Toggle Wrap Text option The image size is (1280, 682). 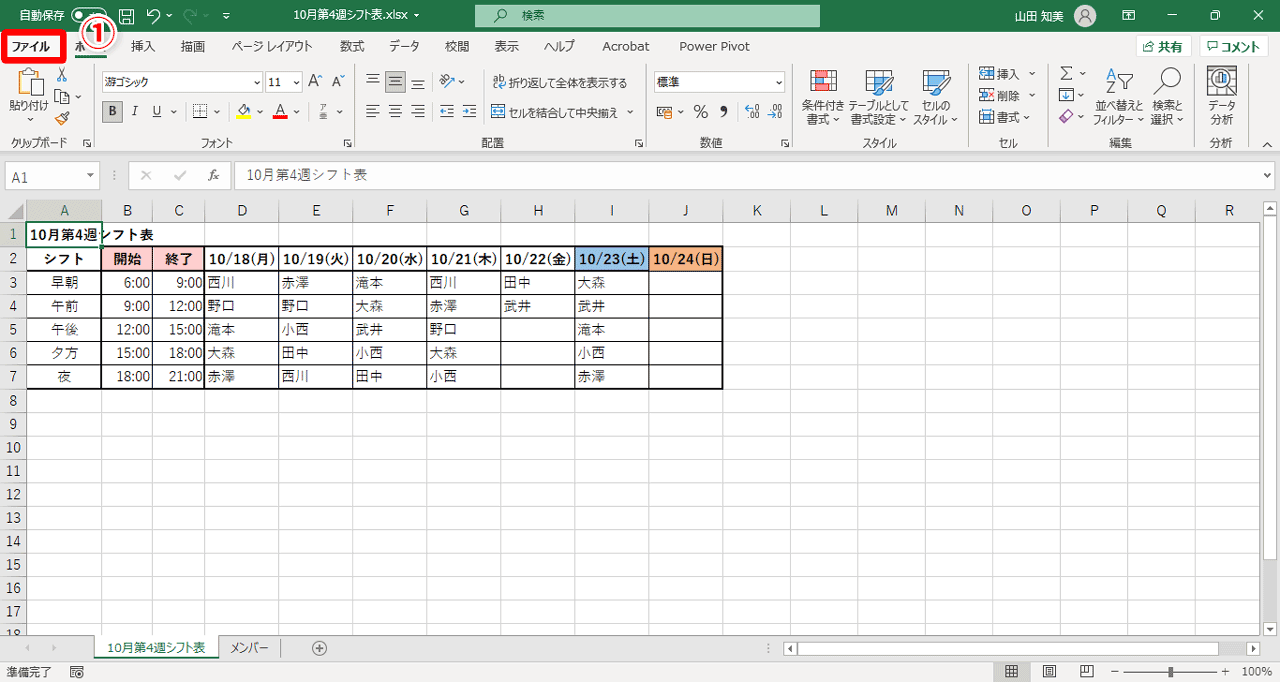click(x=561, y=83)
